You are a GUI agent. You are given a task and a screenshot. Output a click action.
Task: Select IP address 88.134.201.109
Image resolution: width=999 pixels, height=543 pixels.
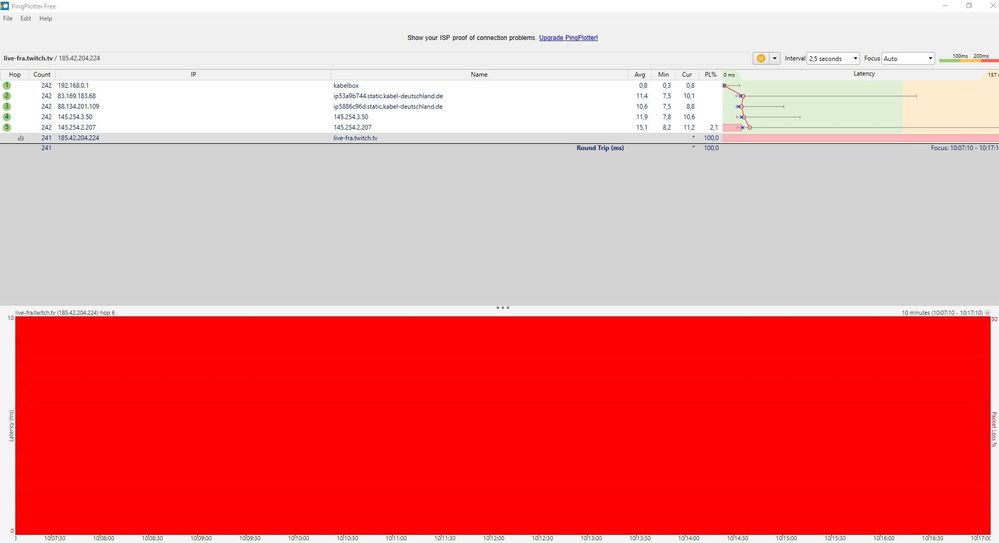click(78, 106)
